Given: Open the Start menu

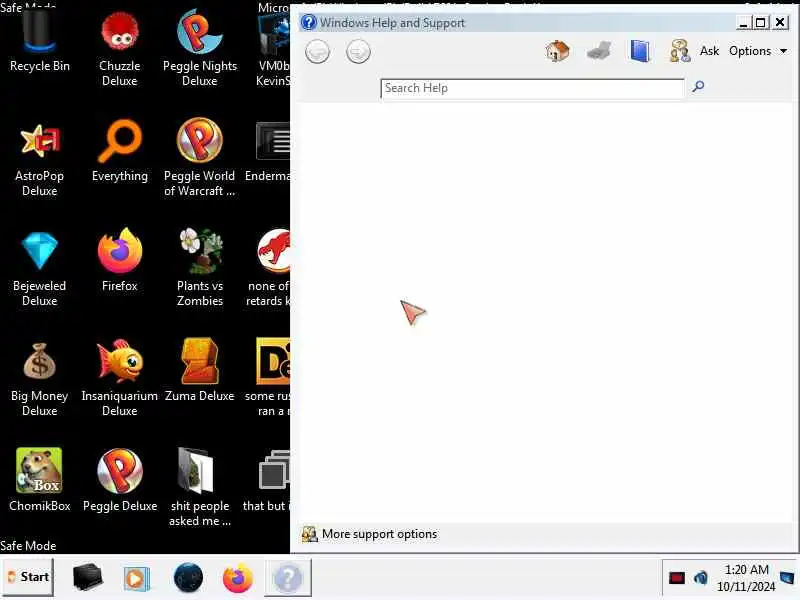Looking at the screenshot, I should (x=28, y=577).
